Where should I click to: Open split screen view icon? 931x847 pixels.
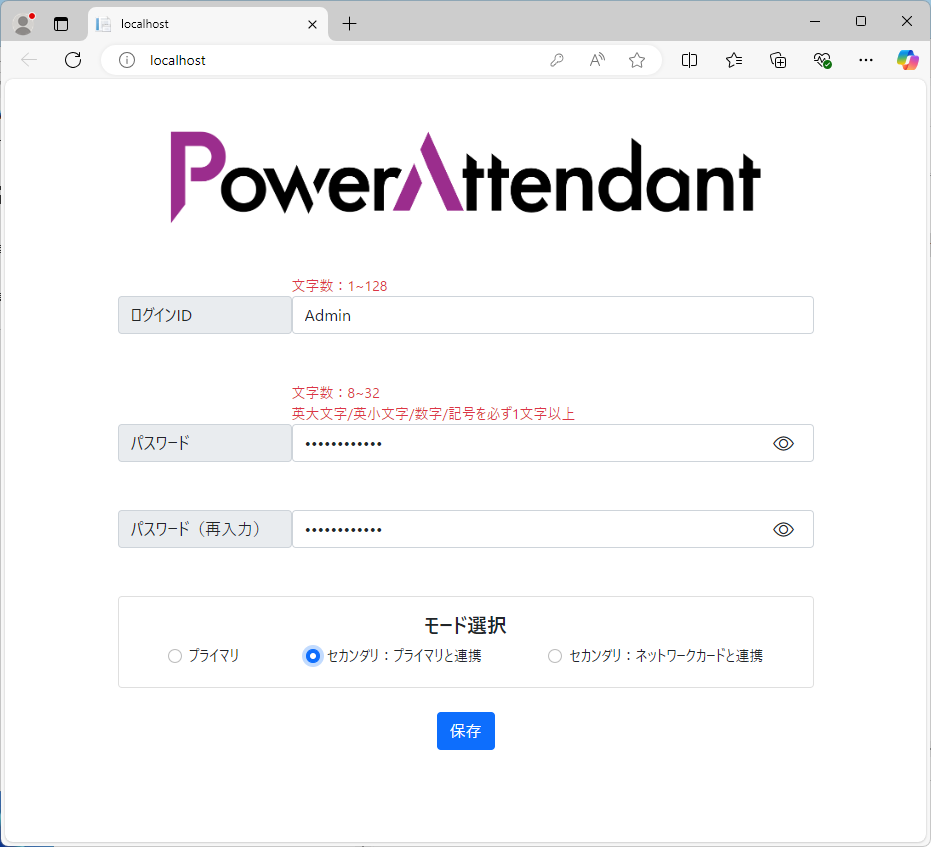pyautogui.click(x=689, y=60)
